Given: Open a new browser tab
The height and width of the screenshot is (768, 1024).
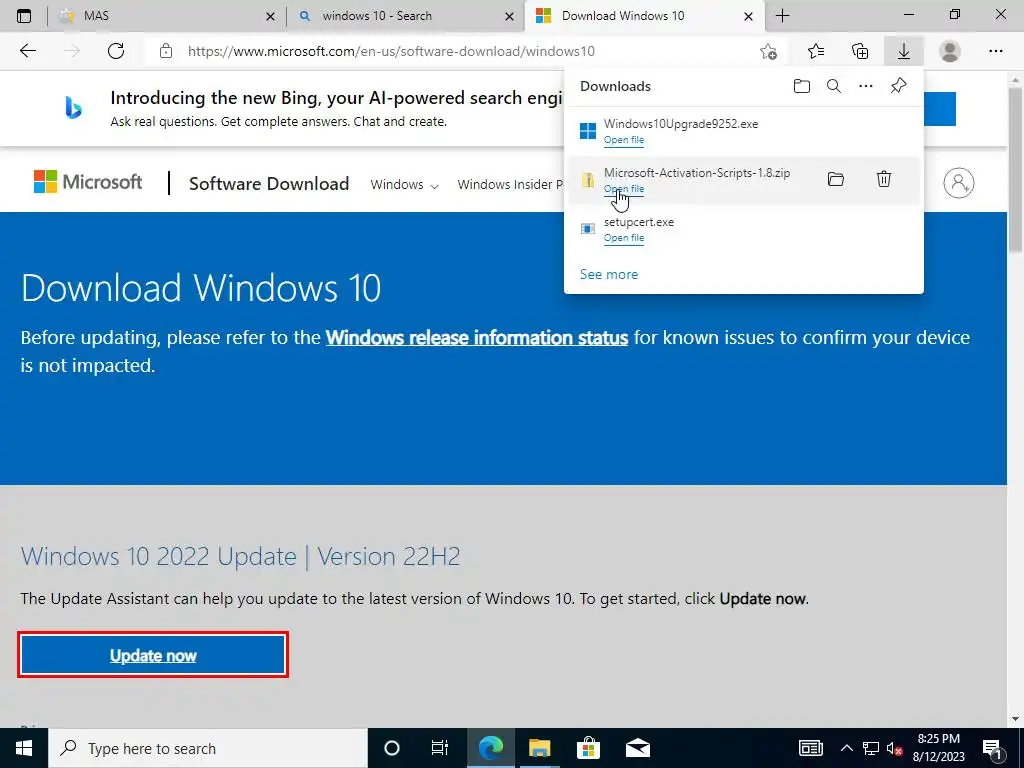Looking at the screenshot, I should tap(782, 16).
